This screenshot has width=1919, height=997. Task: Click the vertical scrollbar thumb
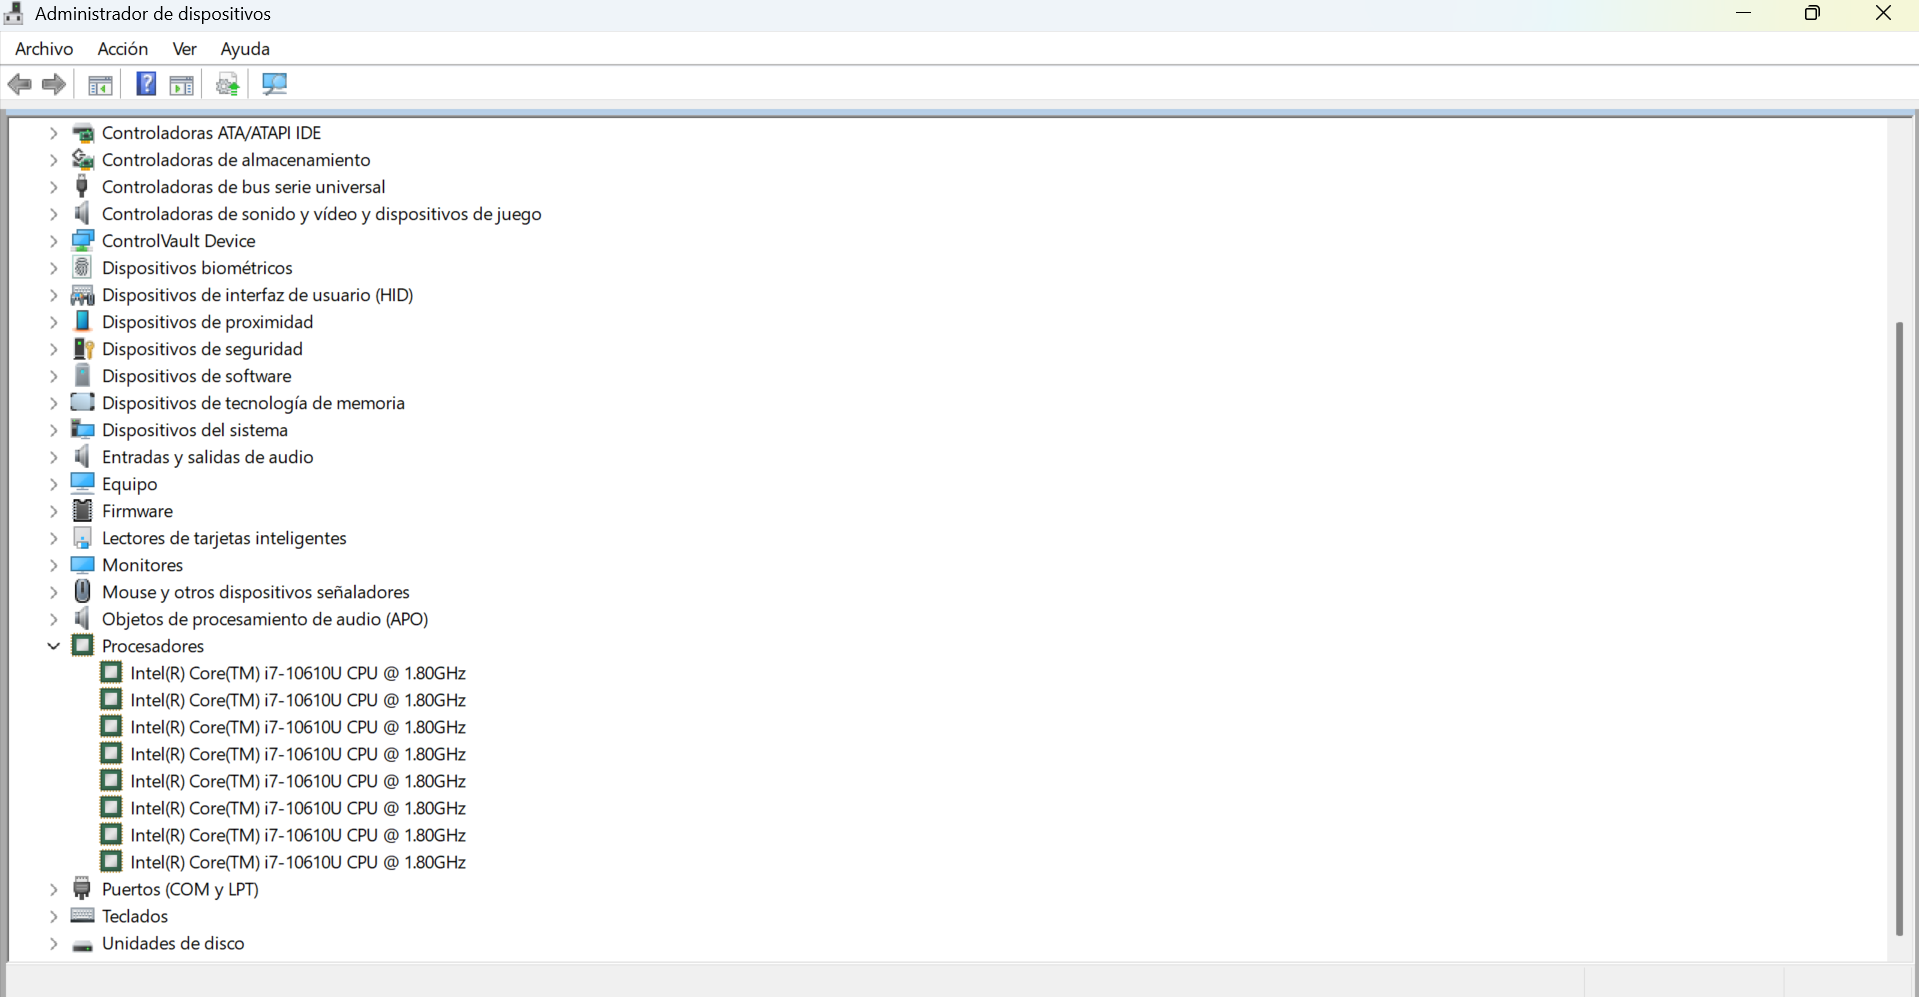click(x=1899, y=628)
